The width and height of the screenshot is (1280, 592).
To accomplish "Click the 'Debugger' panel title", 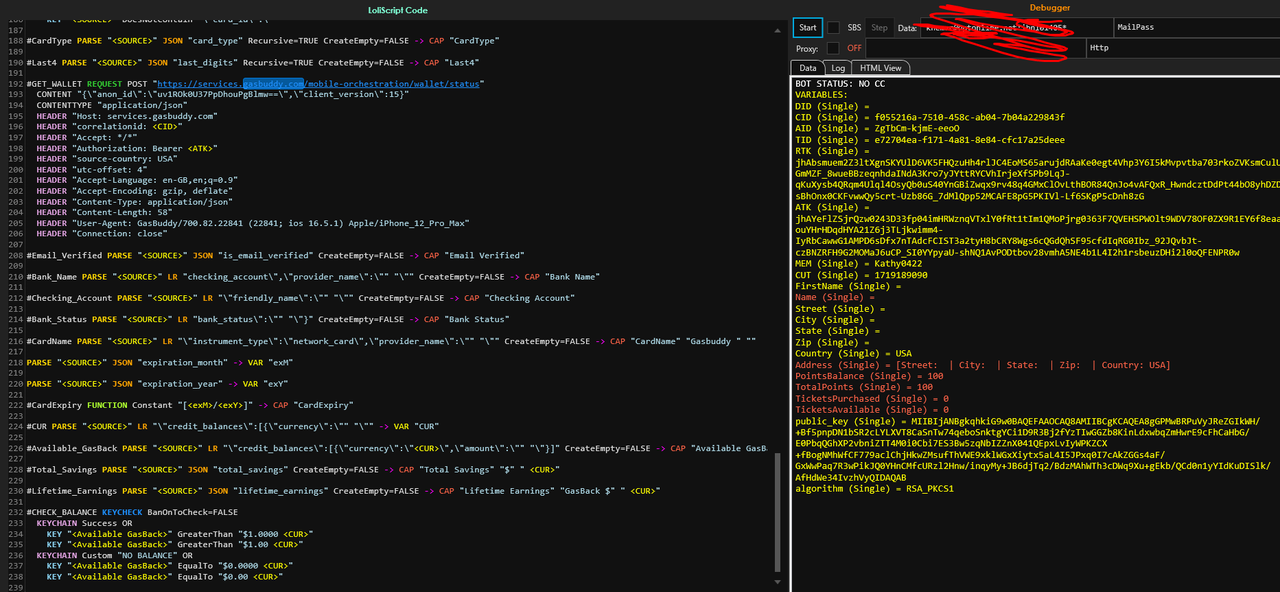I will click(x=1049, y=8).
